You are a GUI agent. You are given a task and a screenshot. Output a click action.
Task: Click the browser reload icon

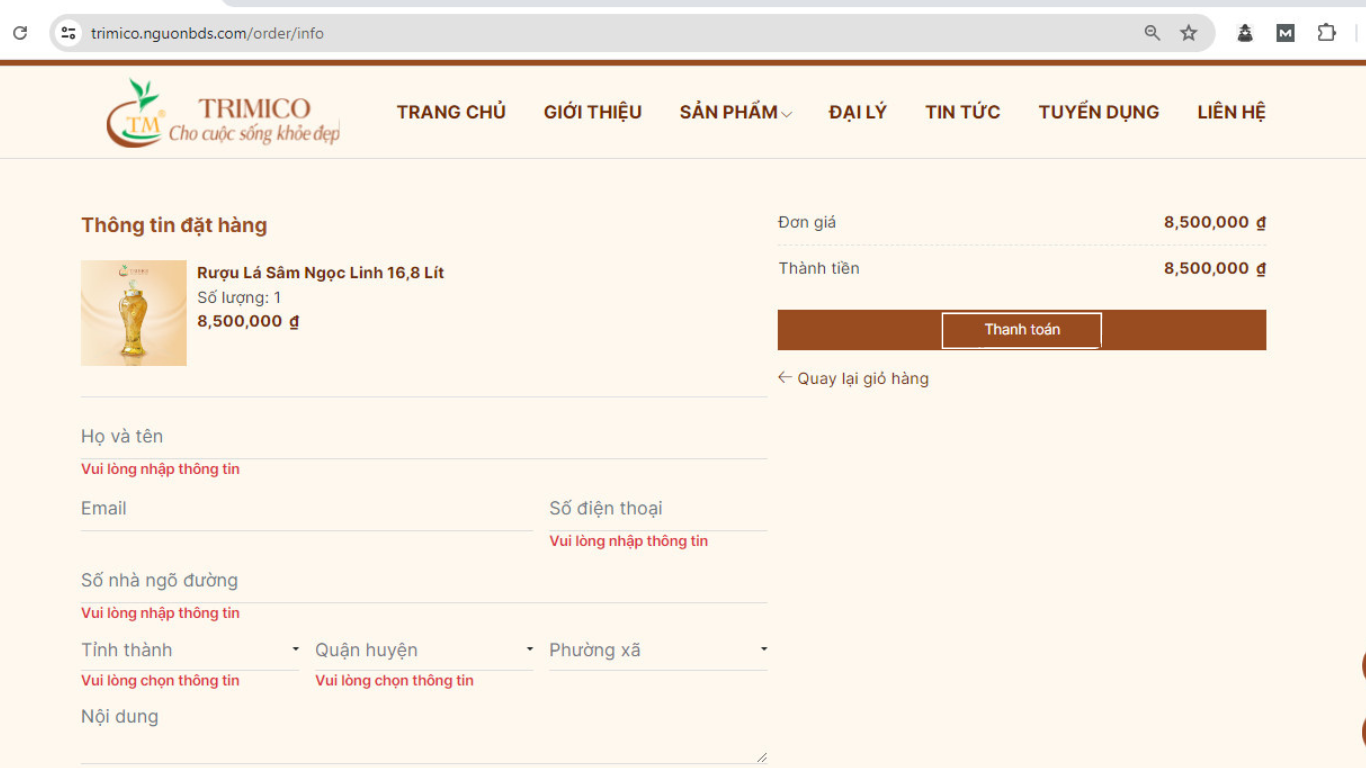(x=20, y=33)
